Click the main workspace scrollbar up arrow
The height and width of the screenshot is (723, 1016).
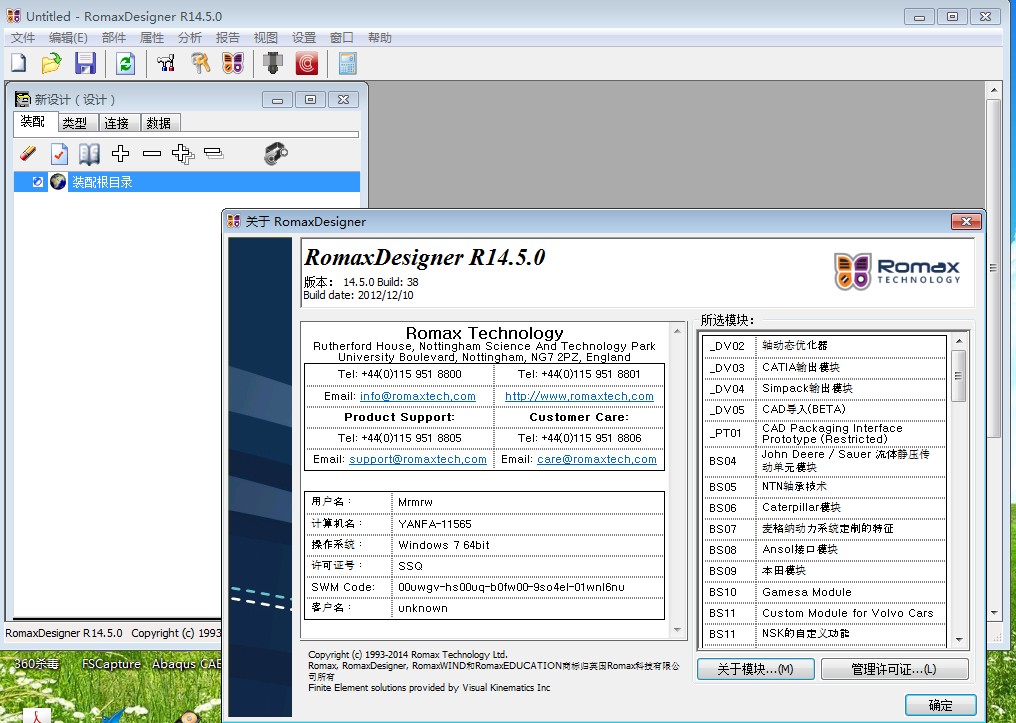pos(993,90)
